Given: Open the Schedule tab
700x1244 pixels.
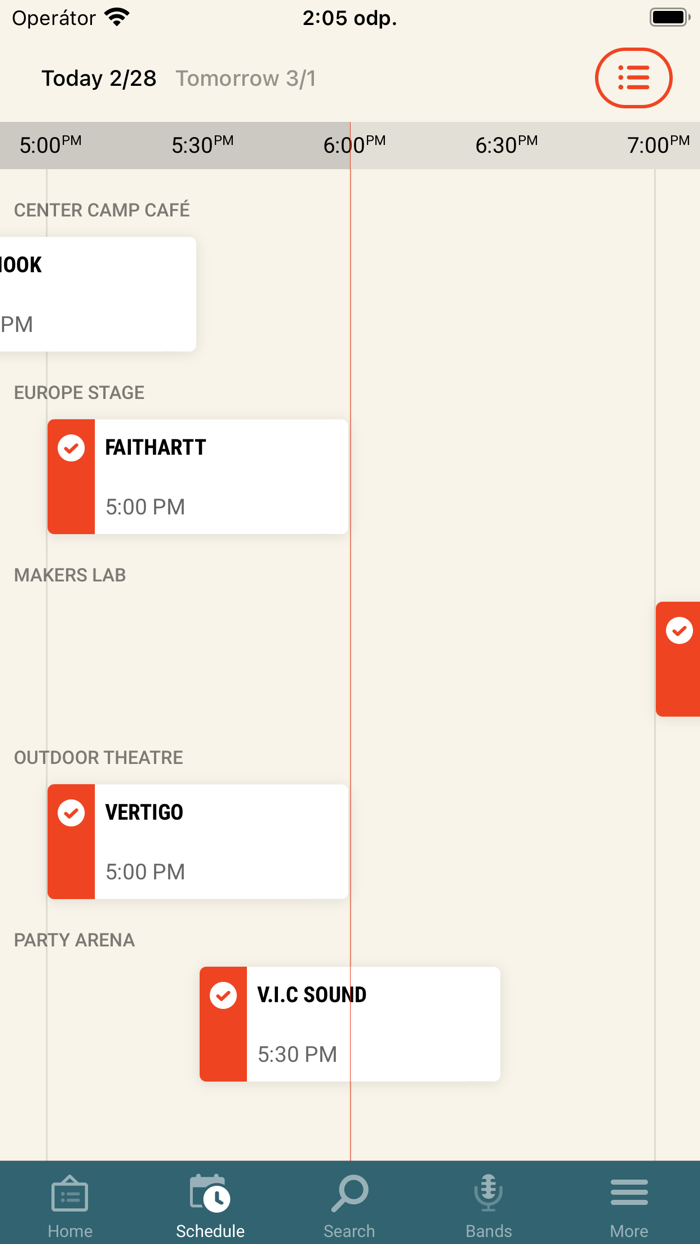Looking at the screenshot, I should [210, 1206].
